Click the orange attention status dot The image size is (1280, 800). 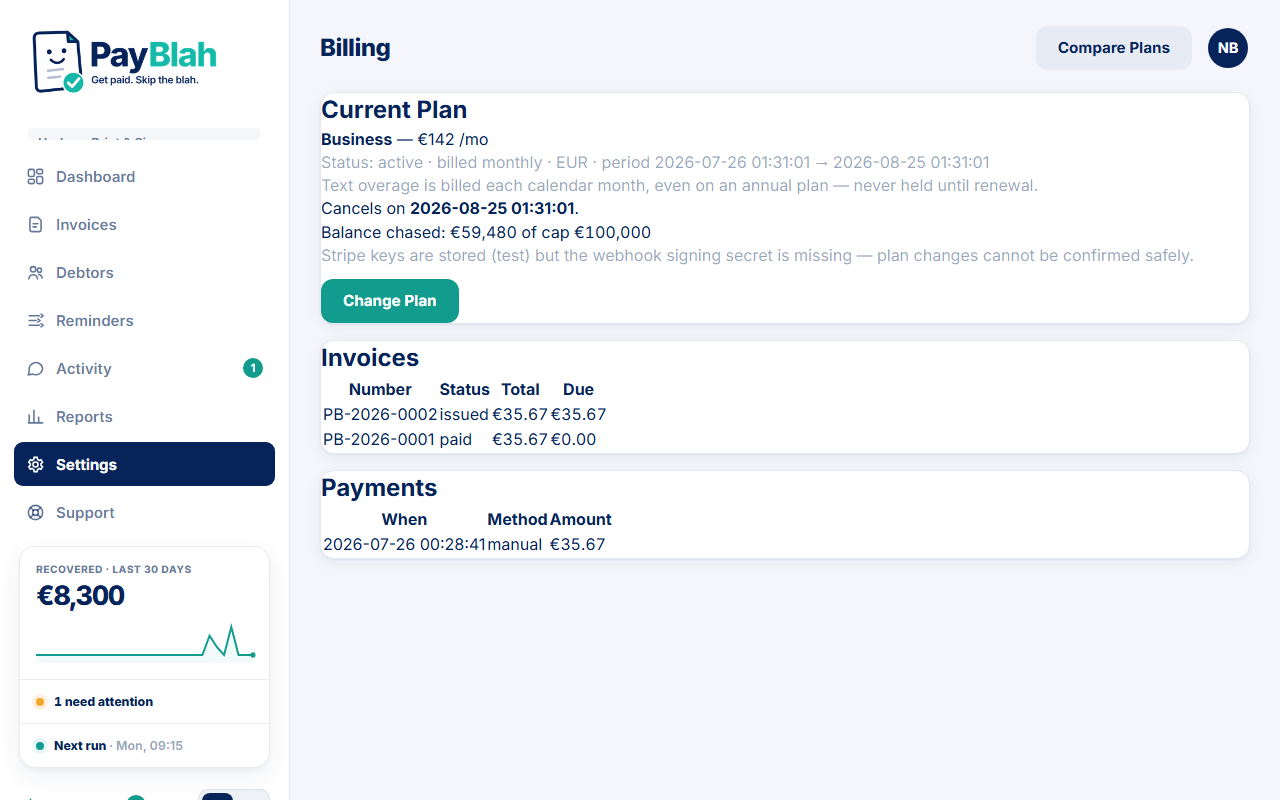(40, 702)
